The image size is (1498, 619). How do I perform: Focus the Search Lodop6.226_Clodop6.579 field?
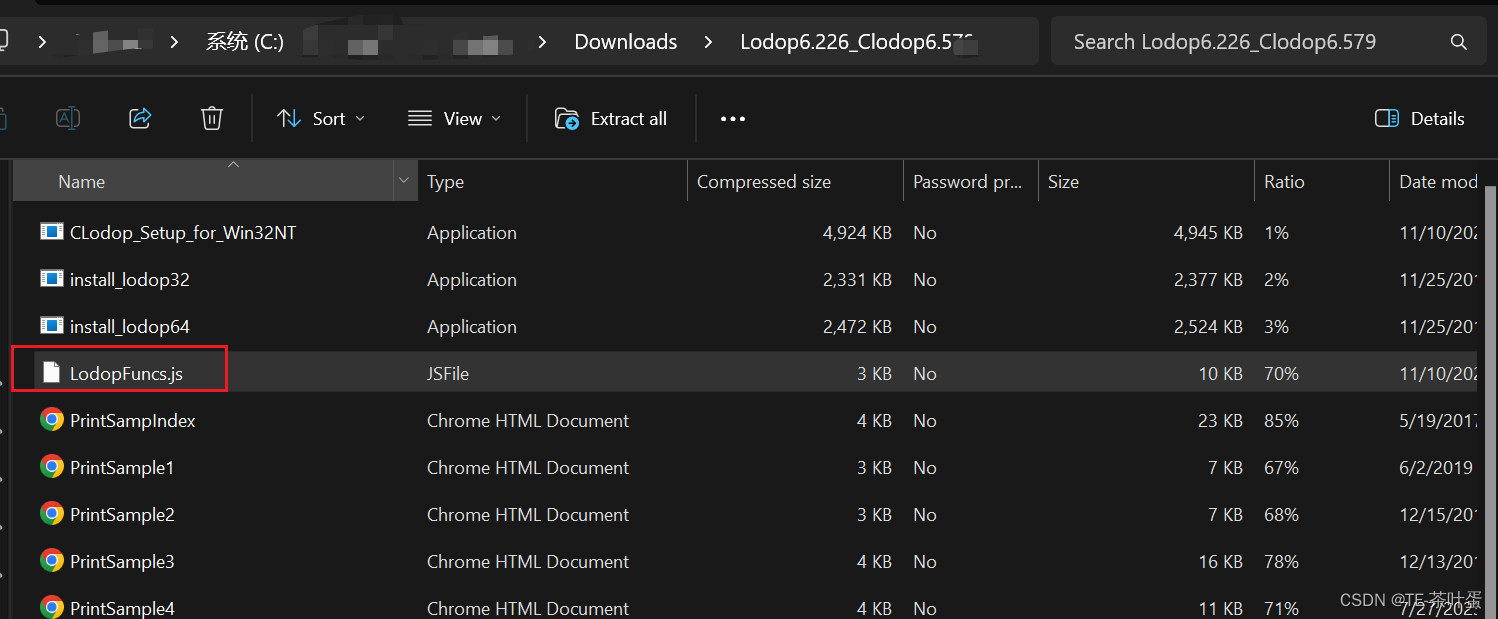click(x=1268, y=42)
